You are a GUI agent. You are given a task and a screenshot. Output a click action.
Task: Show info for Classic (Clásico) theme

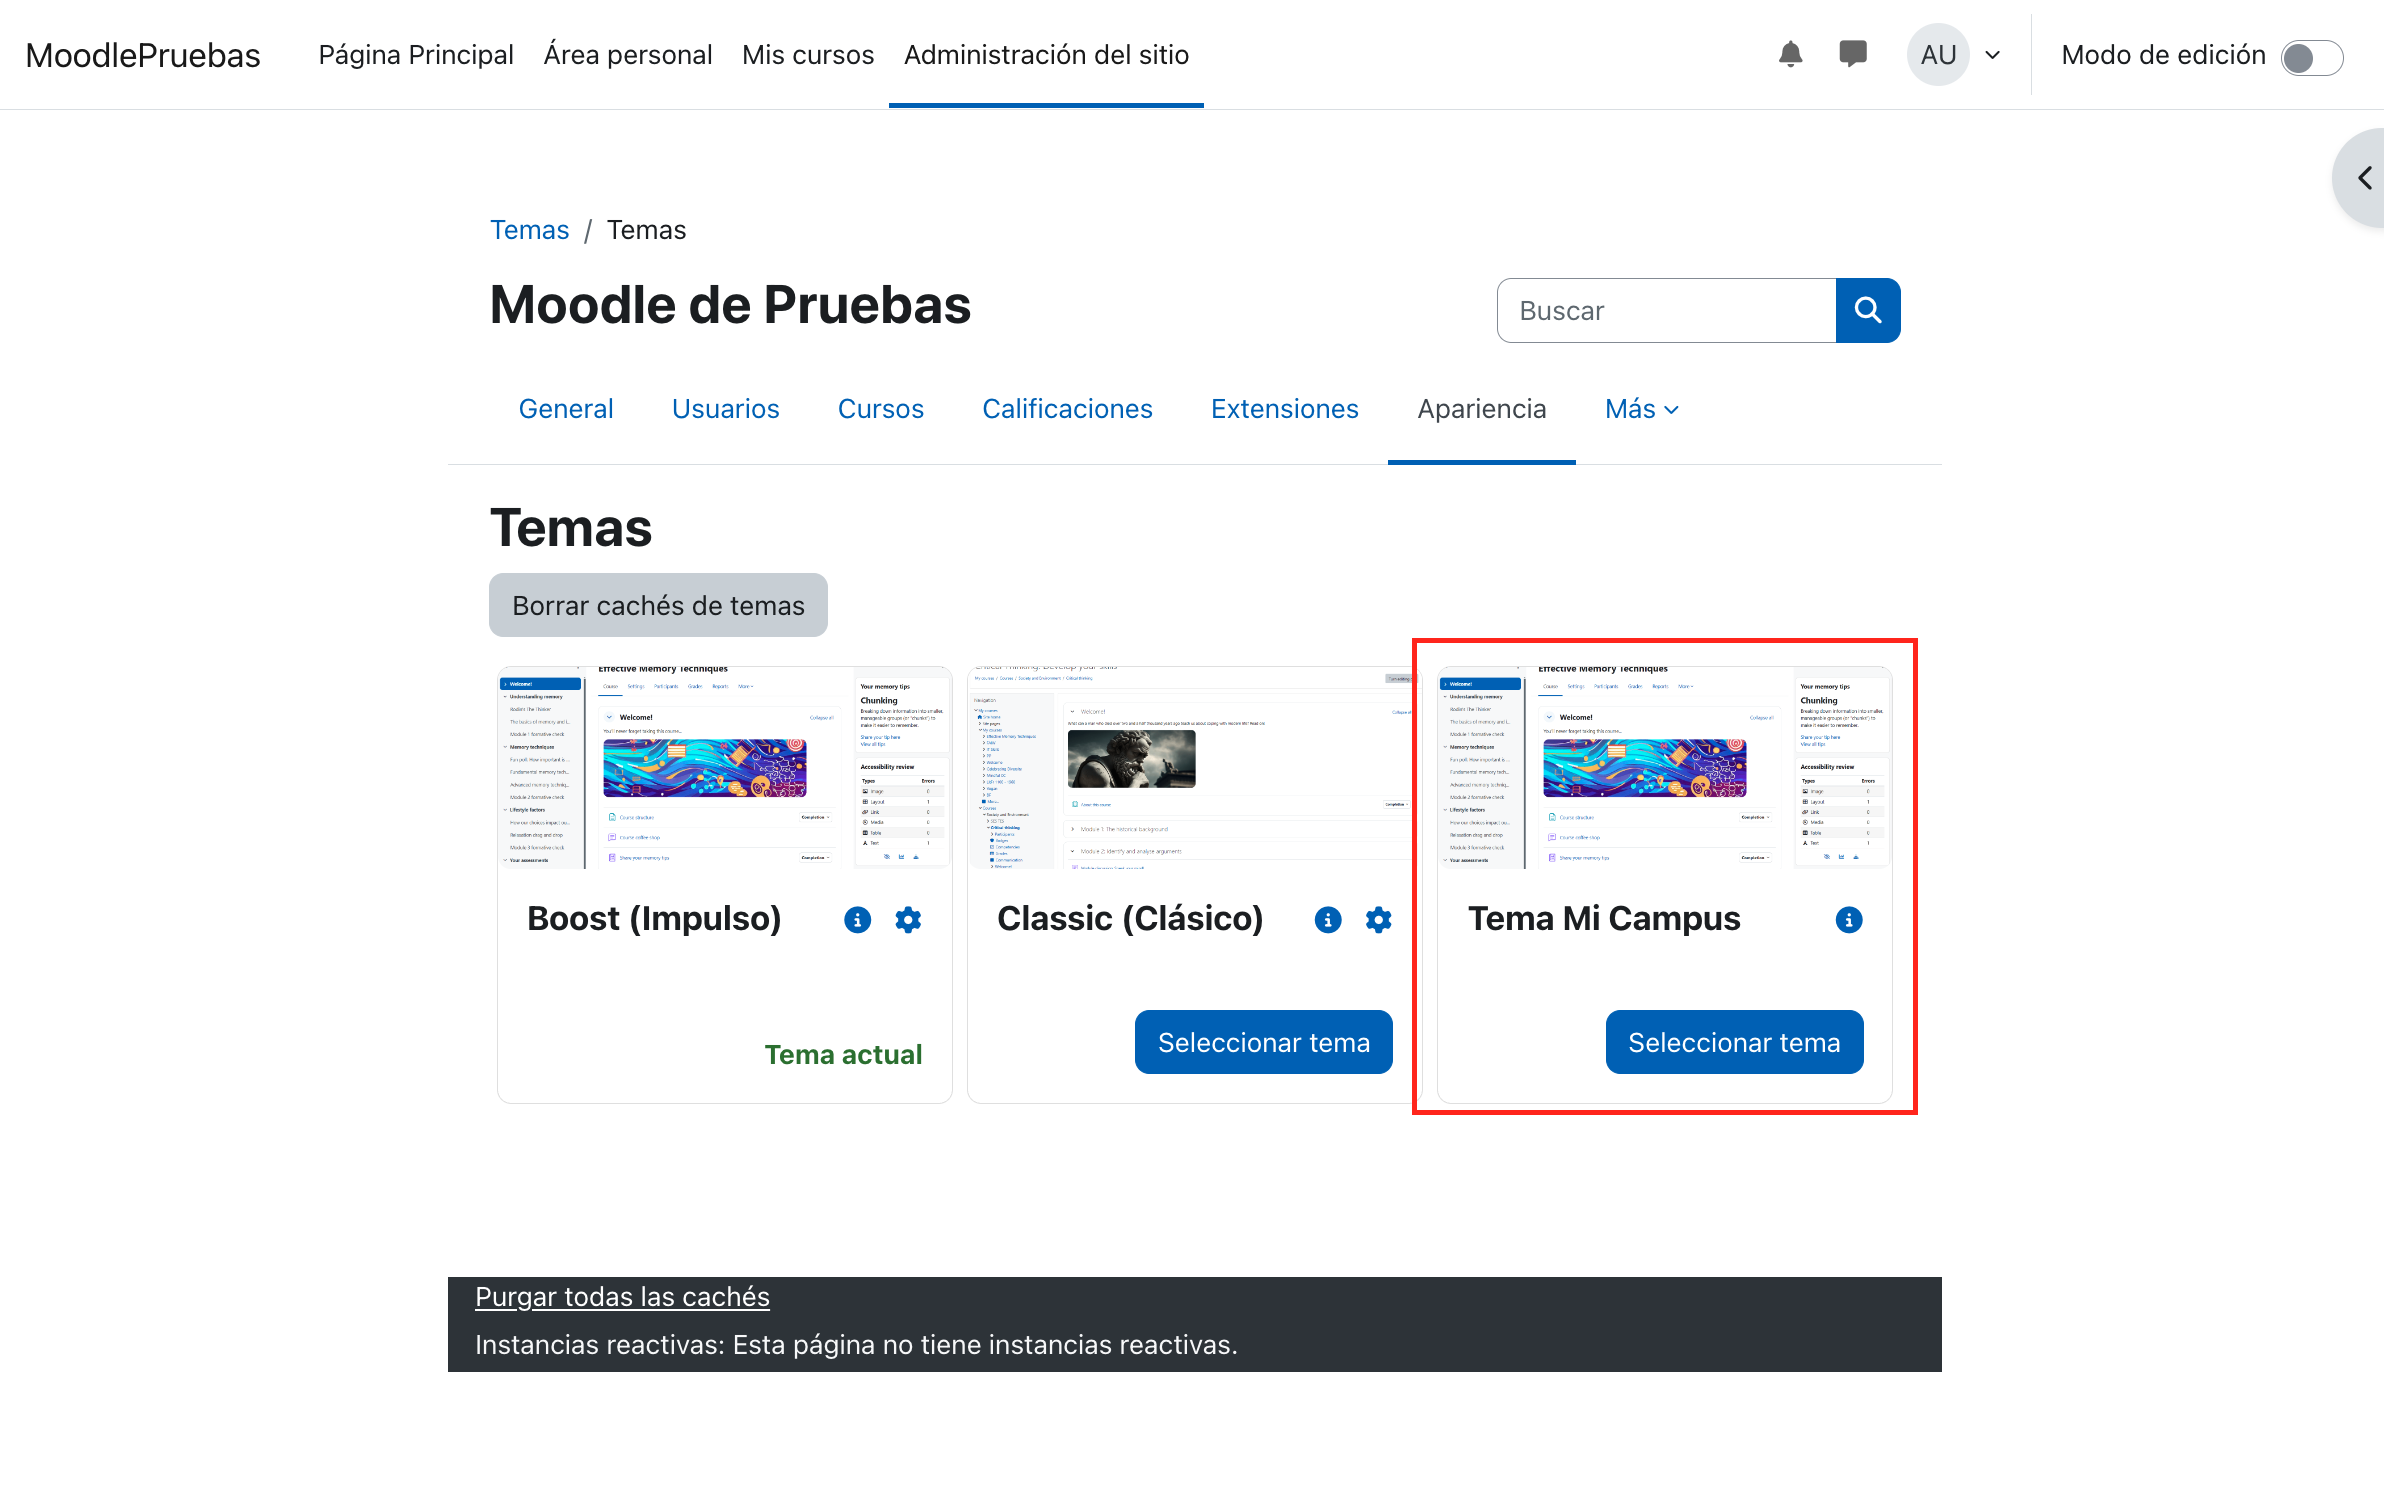1327,920
